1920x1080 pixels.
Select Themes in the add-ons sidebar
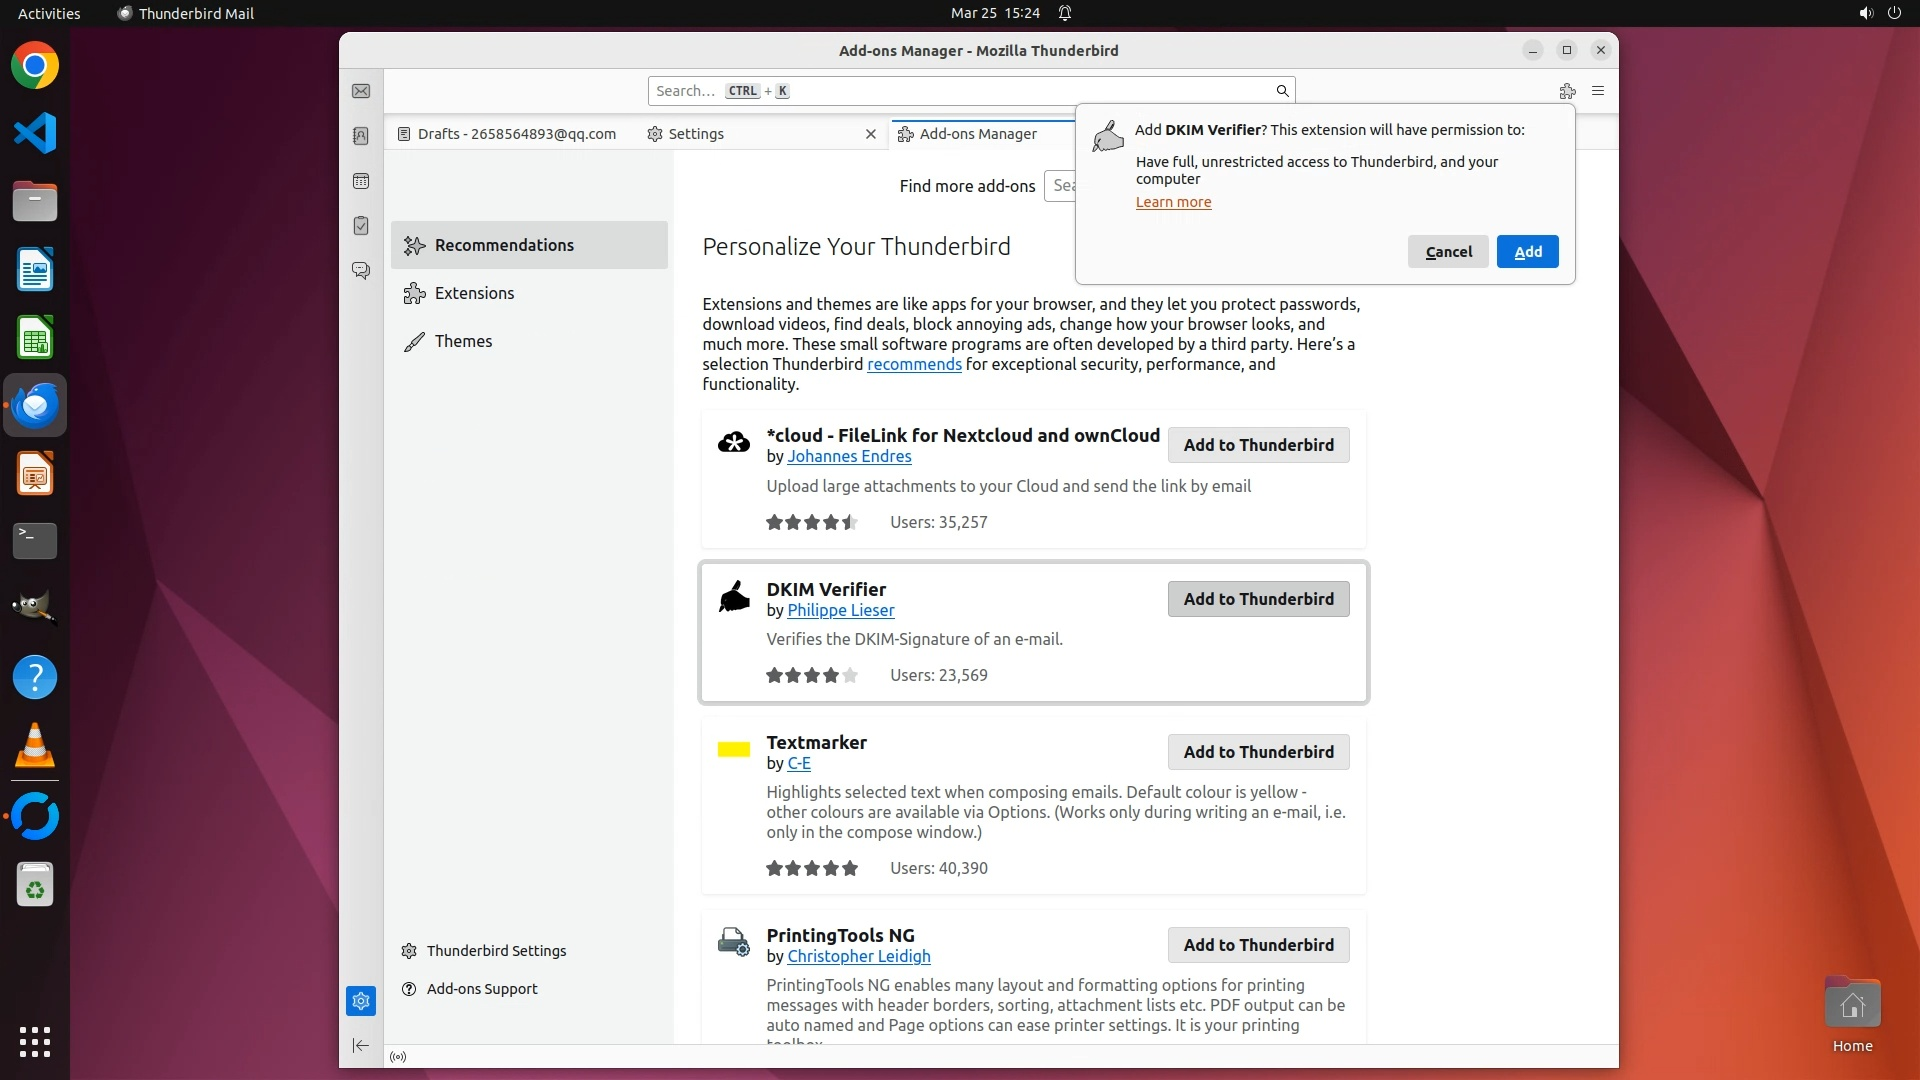point(463,341)
